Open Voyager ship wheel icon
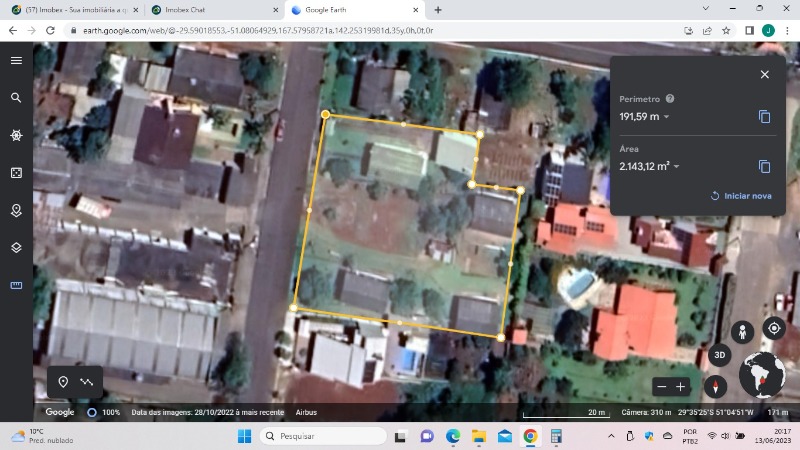The height and width of the screenshot is (450, 800). tap(16, 135)
